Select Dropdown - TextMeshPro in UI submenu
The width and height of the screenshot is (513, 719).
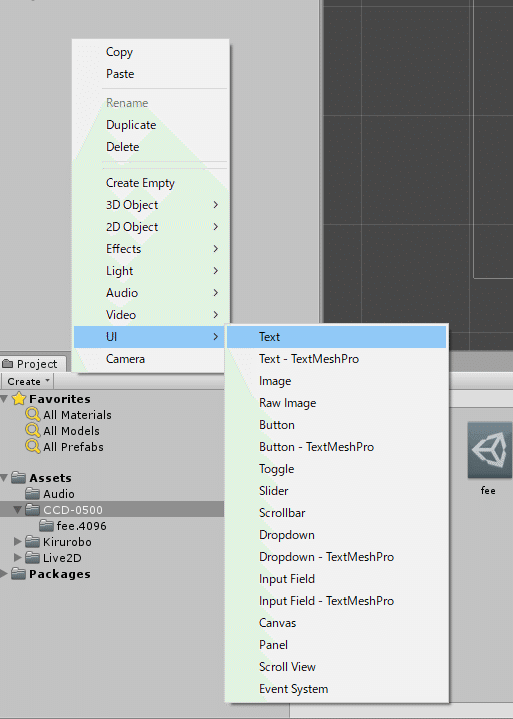(336, 557)
